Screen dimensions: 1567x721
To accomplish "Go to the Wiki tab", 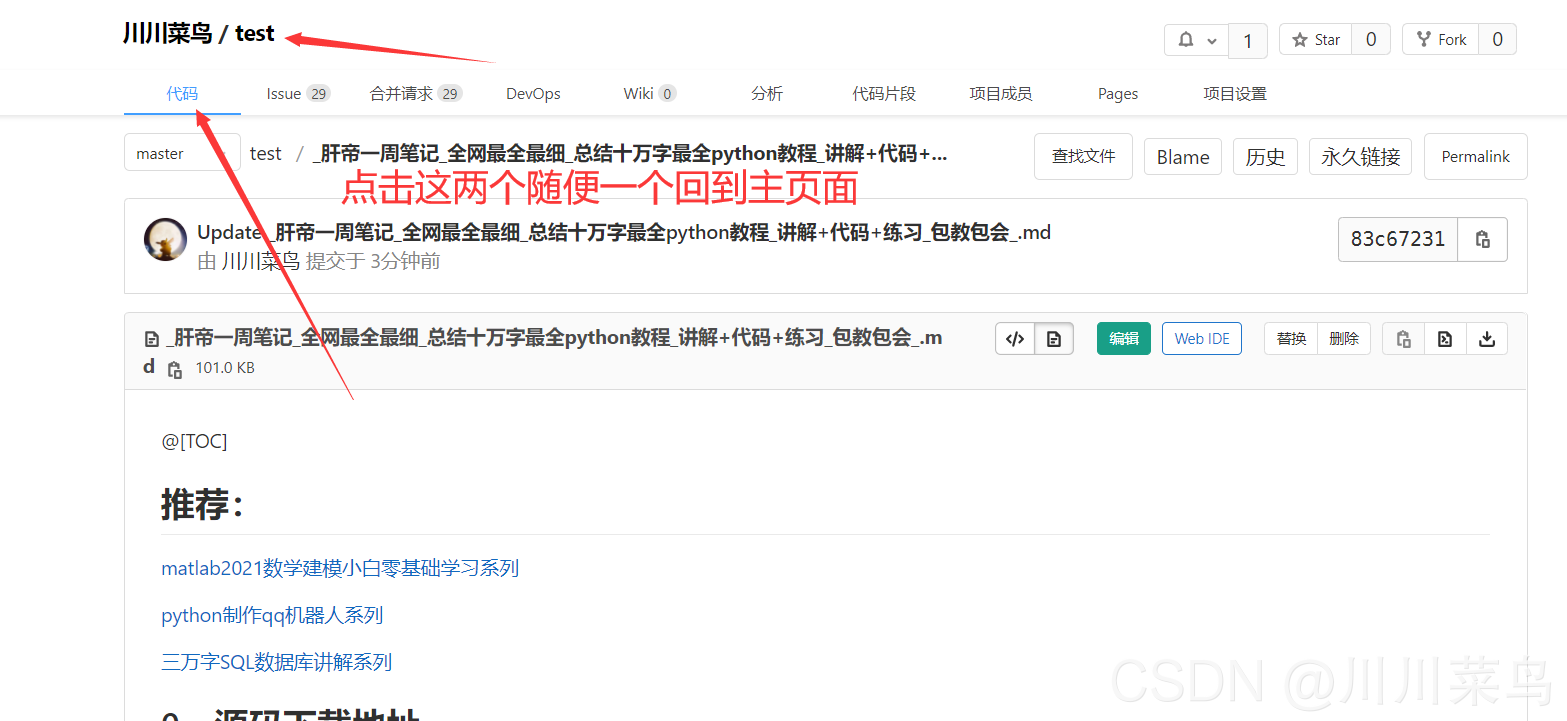I will [649, 94].
